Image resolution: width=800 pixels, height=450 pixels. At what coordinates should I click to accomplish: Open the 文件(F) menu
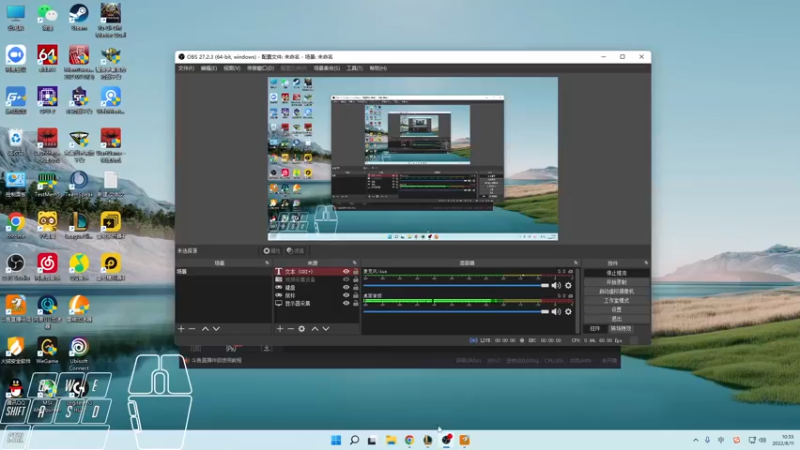[186, 68]
